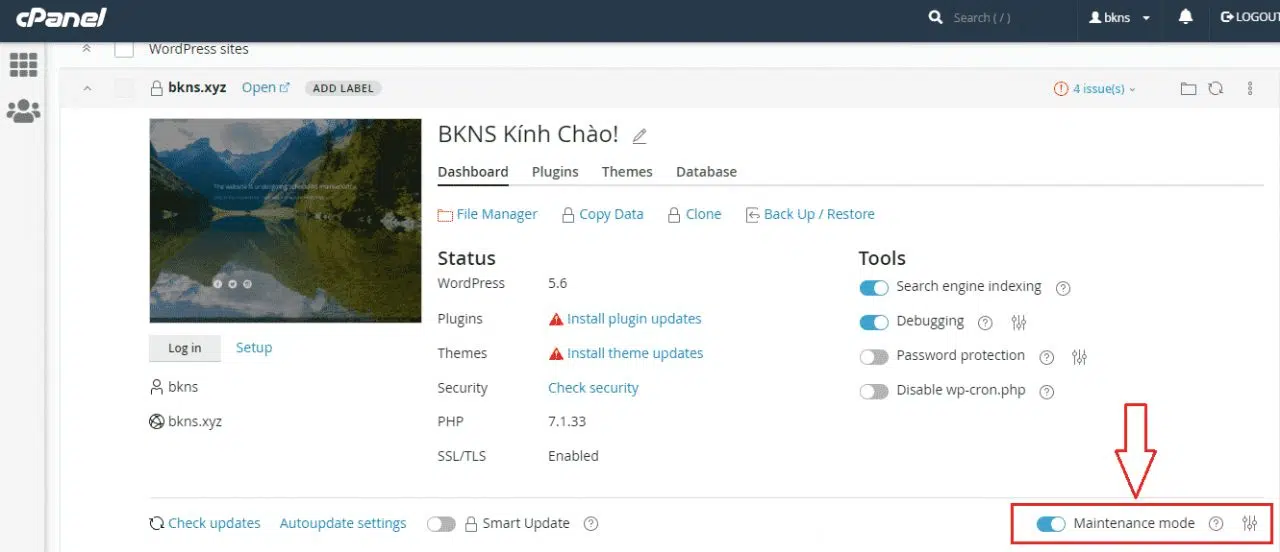Collapse the bkns.xyz site panel

(87, 89)
